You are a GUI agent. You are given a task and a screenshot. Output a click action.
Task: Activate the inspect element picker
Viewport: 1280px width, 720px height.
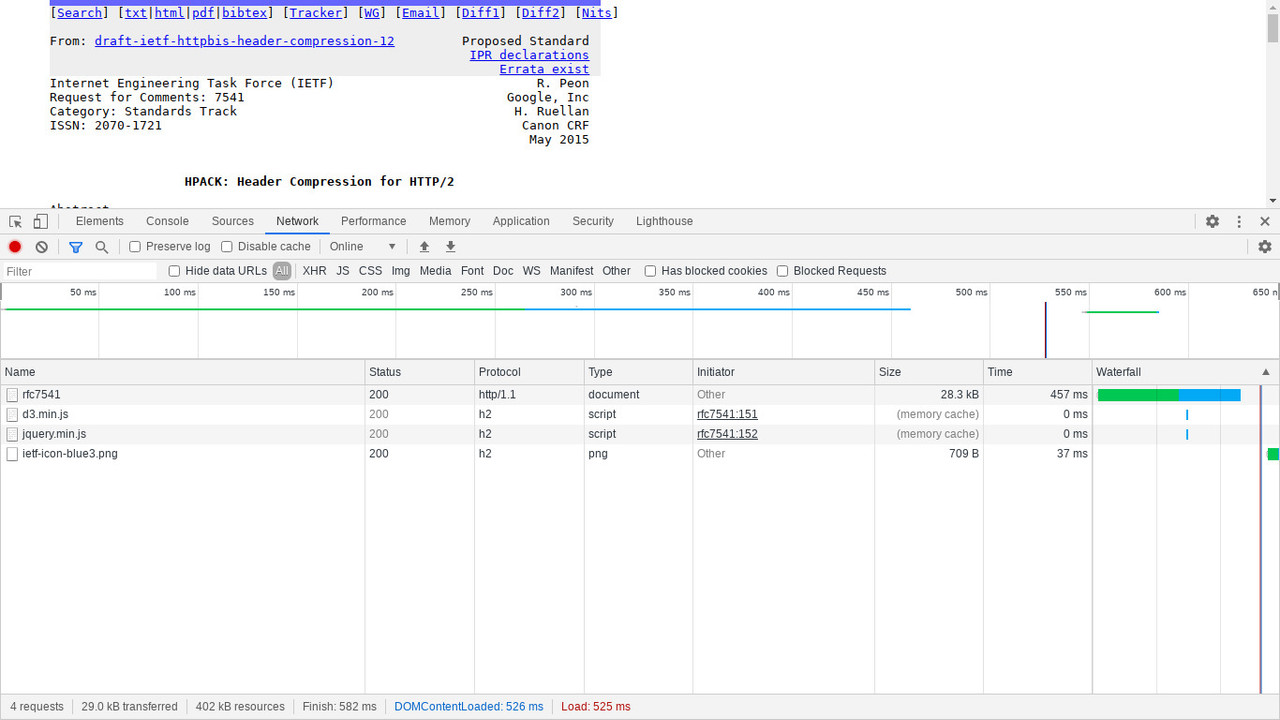pyautogui.click(x=15, y=222)
